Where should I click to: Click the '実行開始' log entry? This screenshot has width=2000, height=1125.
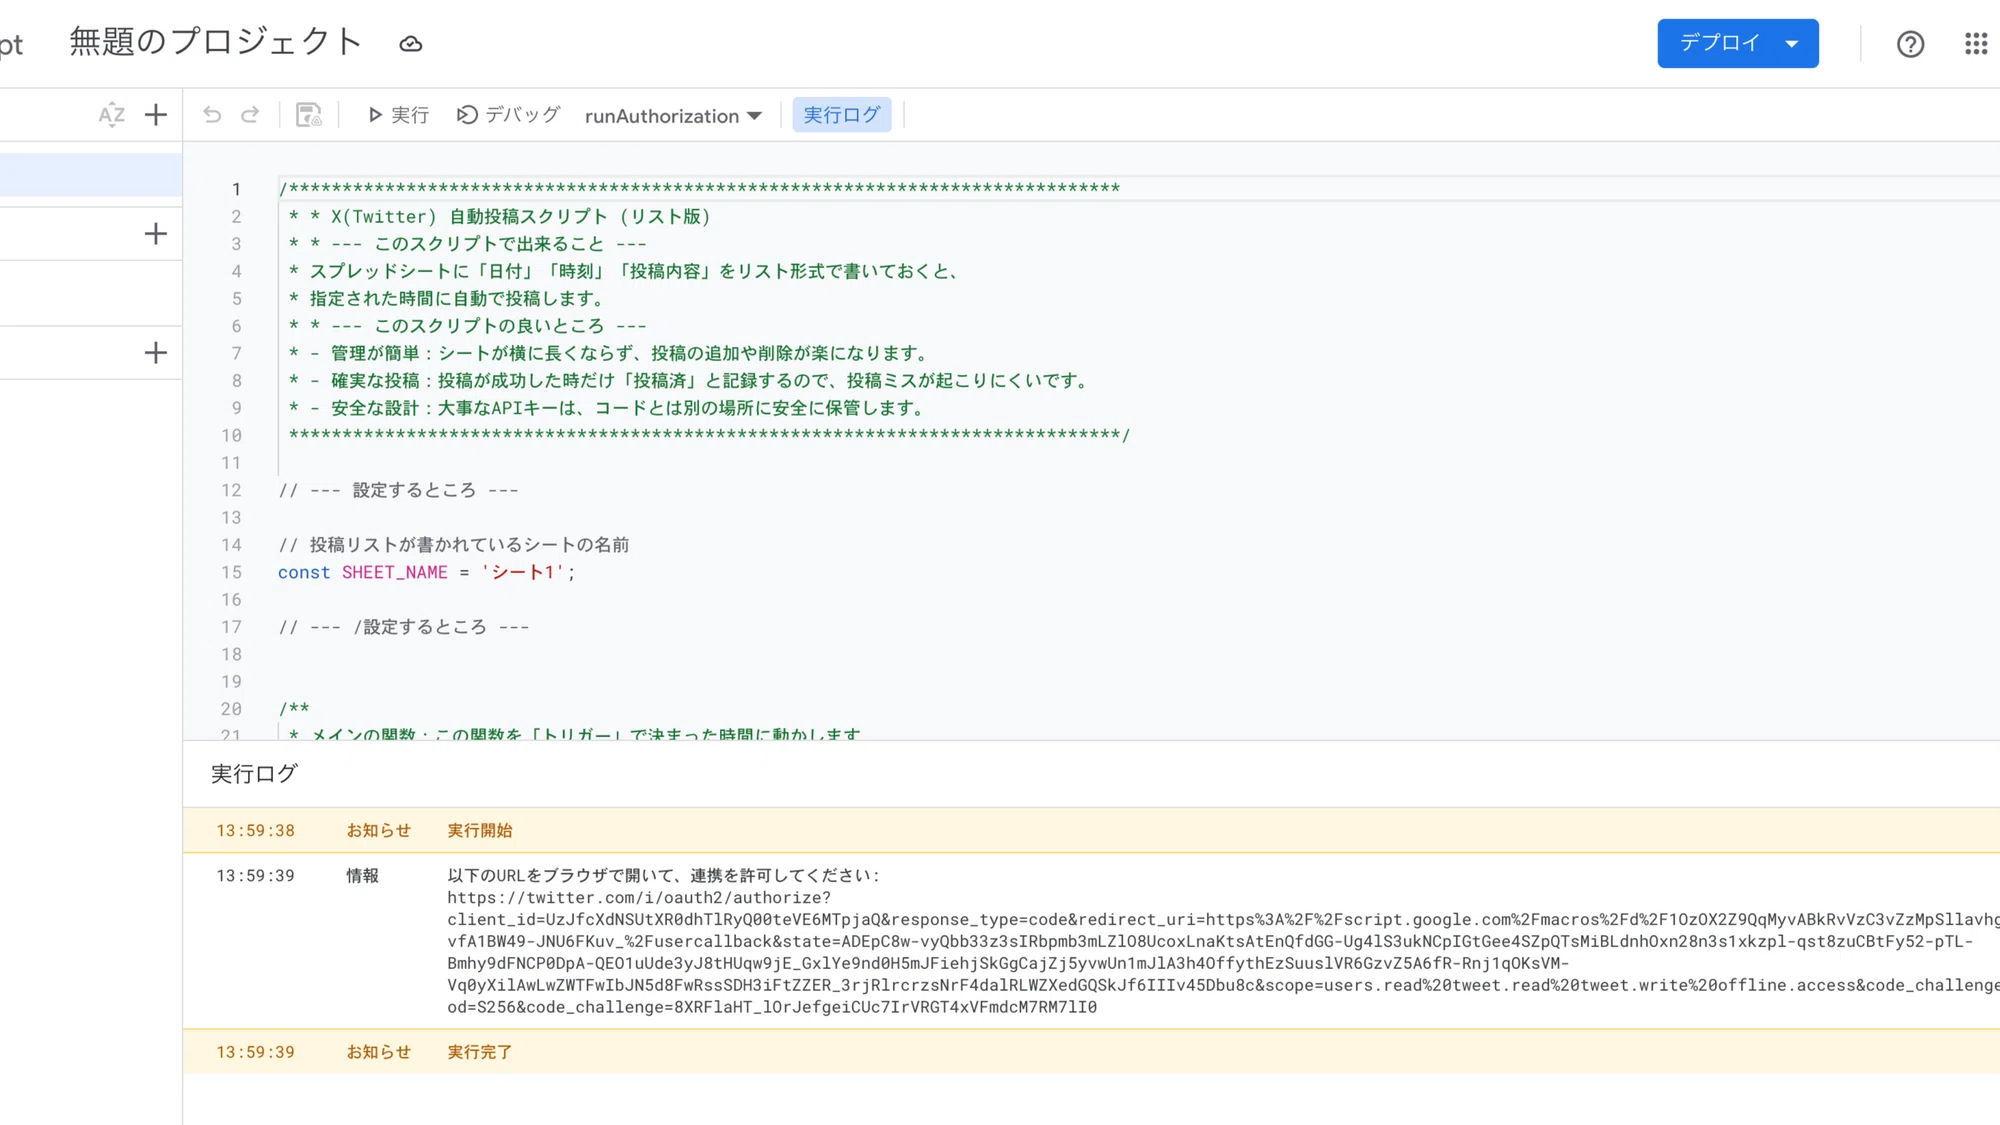tap(480, 831)
